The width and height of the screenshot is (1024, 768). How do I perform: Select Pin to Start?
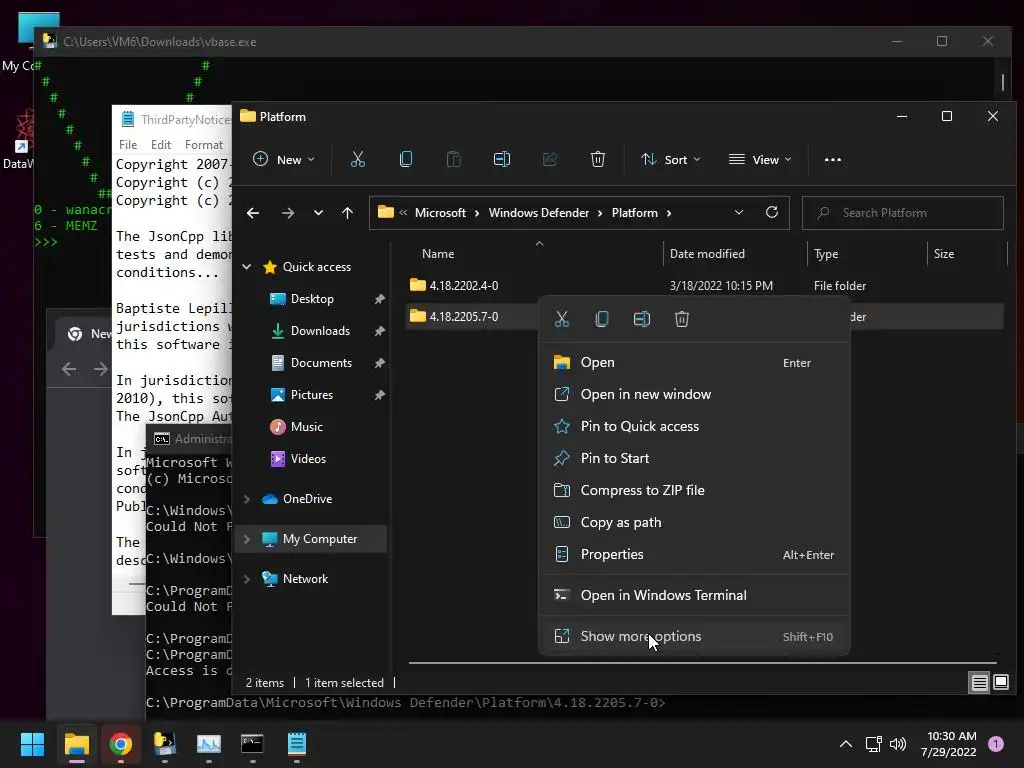pyautogui.click(x=694, y=458)
